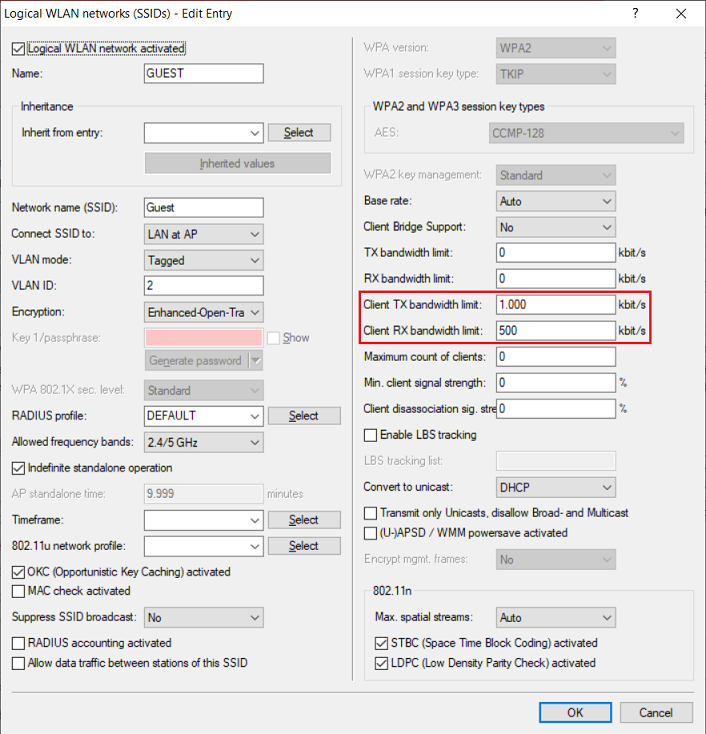Click the help question mark icon
The height and width of the screenshot is (734, 706).
coord(636,13)
